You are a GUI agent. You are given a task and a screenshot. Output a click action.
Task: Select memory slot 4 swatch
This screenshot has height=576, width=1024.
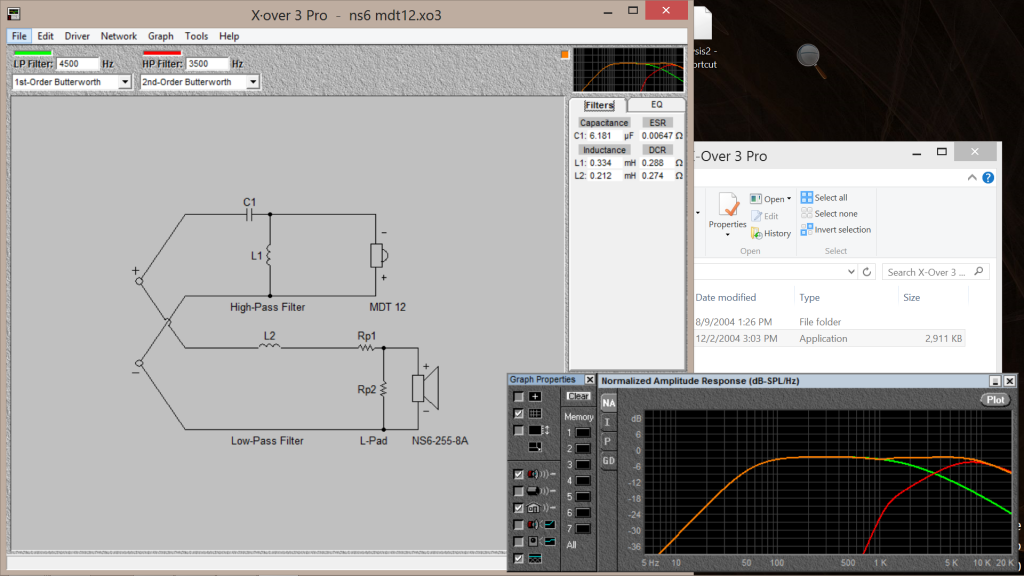583,481
